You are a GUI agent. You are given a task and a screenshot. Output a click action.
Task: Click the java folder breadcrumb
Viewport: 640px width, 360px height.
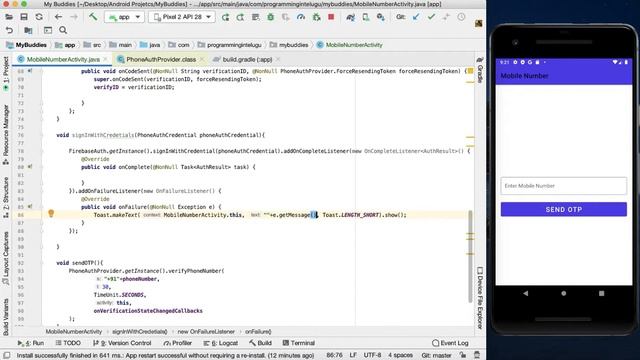pyautogui.click(x=150, y=45)
